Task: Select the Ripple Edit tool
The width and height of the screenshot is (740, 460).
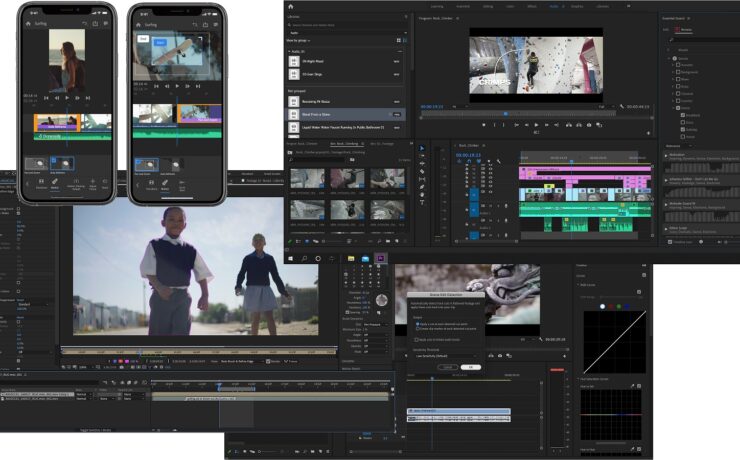Action: point(422,164)
